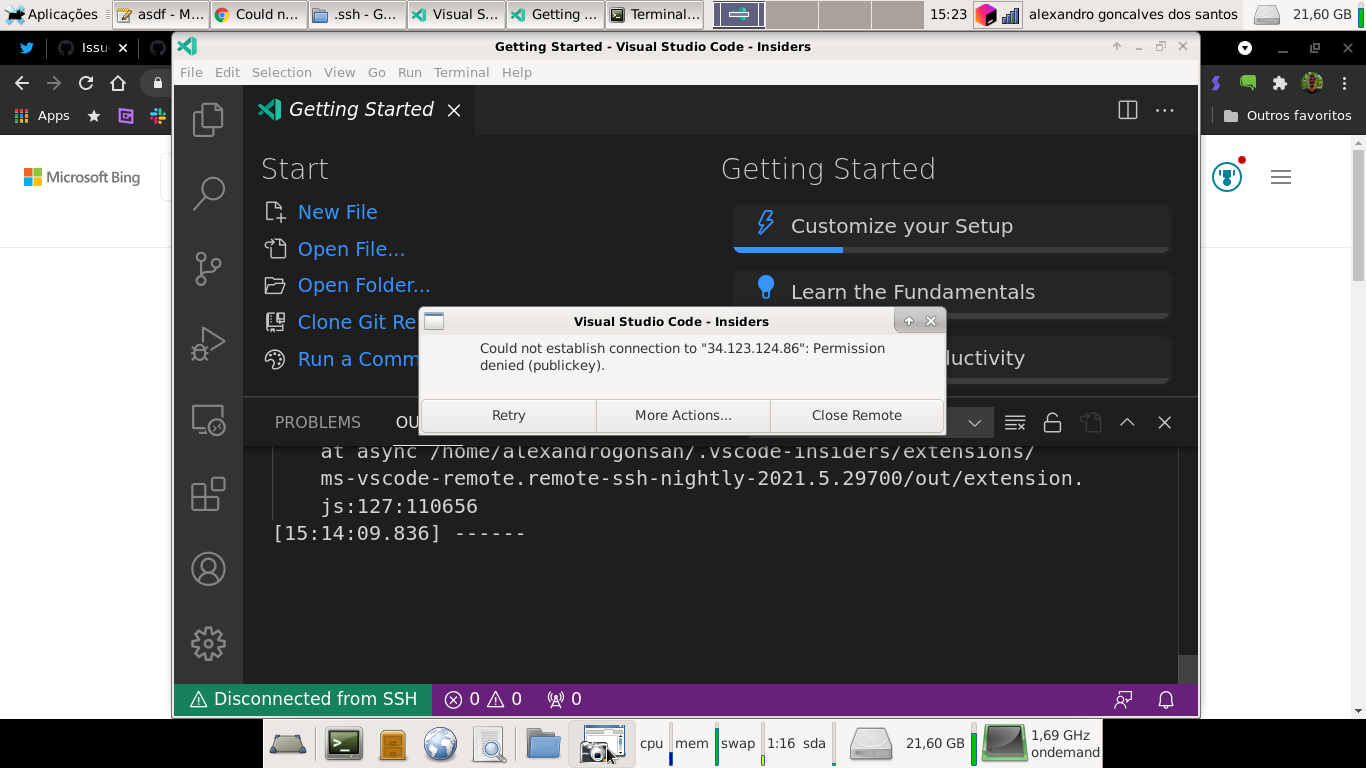Open the Selection menu

coord(281,72)
